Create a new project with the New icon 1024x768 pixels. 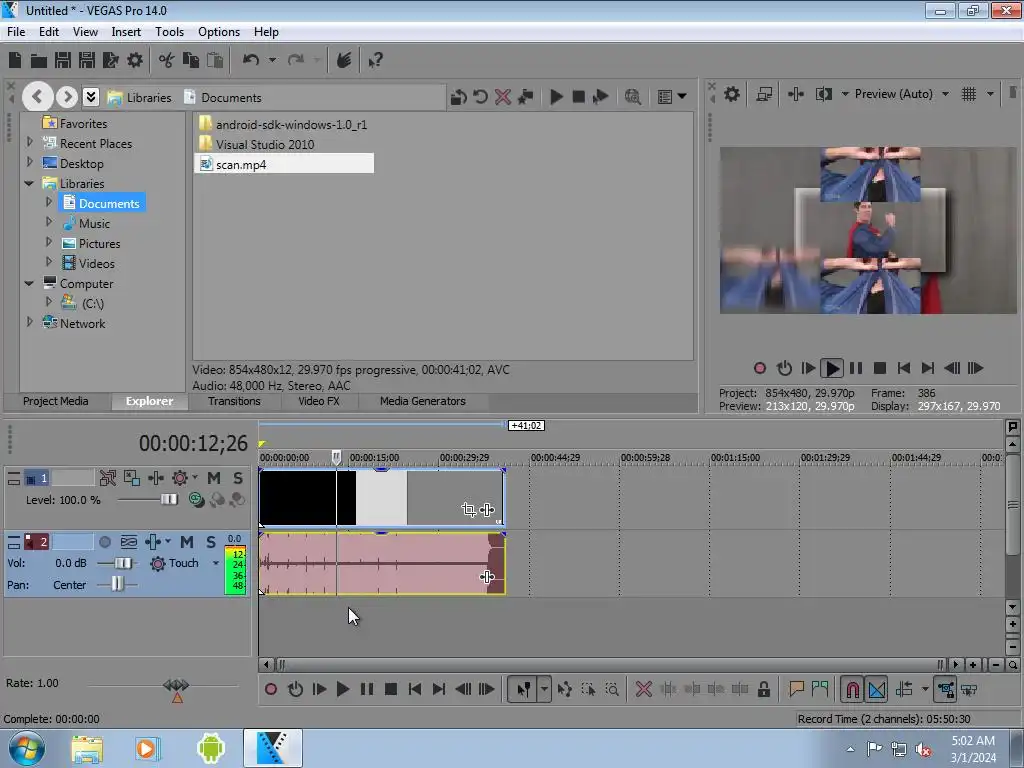click(x=15, y=61)
